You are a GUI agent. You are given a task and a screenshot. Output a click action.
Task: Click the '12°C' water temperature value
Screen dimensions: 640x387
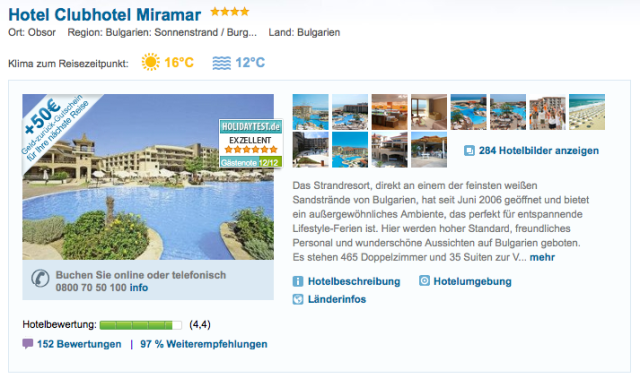(250, 62)
